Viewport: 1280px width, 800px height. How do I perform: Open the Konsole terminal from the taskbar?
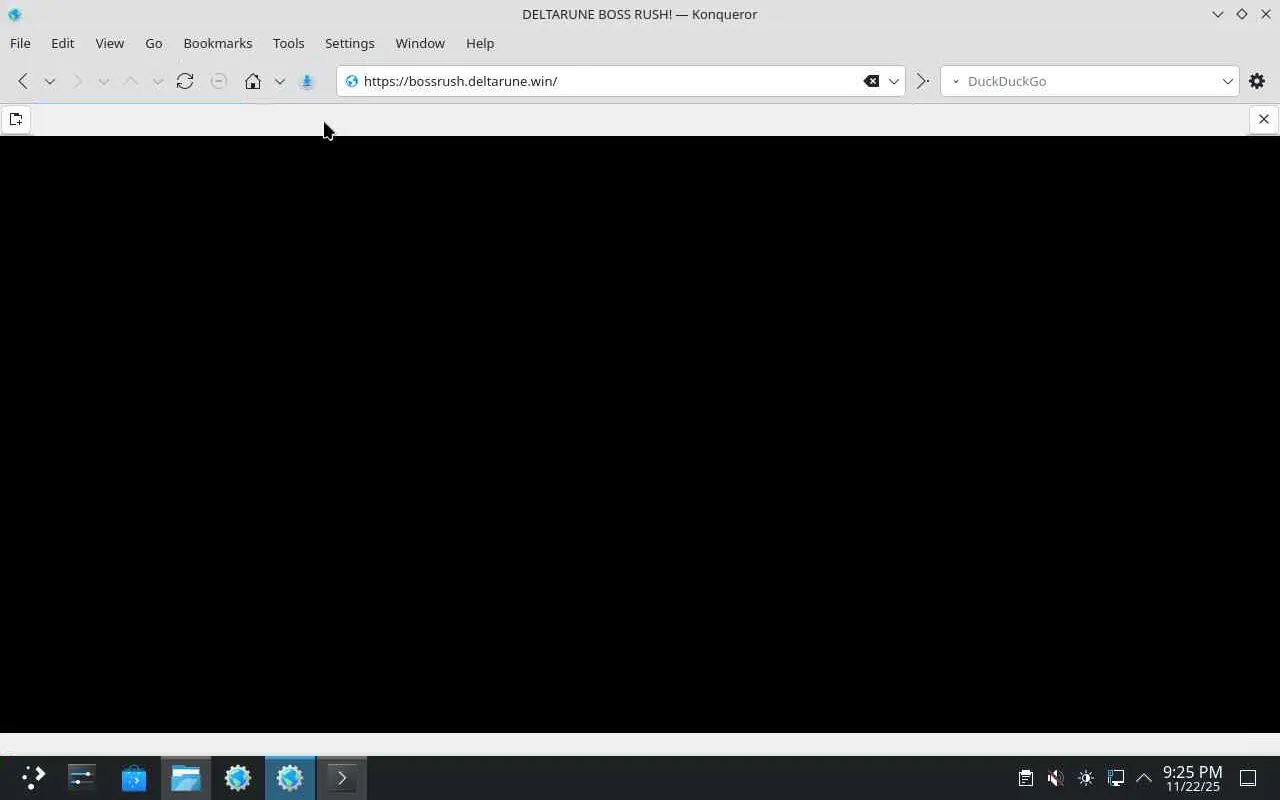[x=342, y=778]
